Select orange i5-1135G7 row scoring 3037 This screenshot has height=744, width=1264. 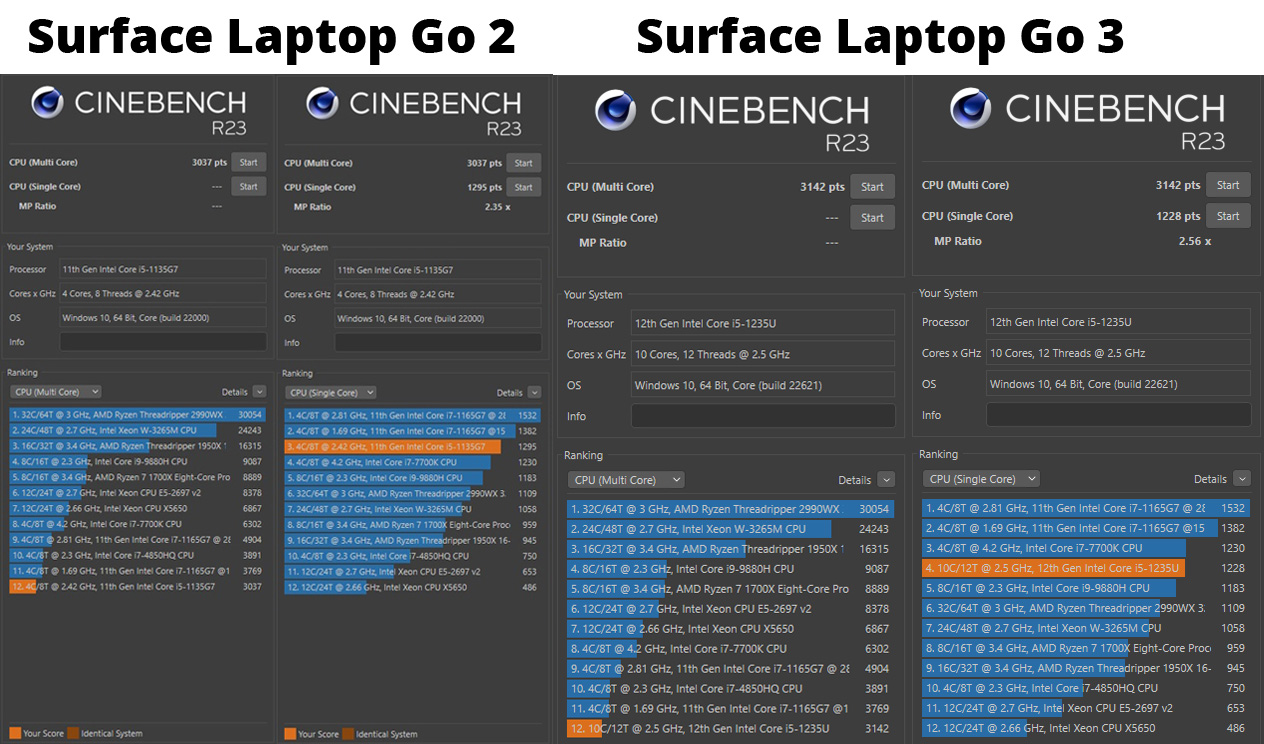pos(138,587)
